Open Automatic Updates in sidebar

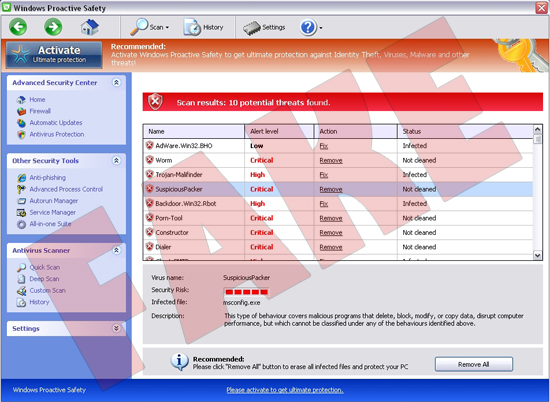(56, 123)
